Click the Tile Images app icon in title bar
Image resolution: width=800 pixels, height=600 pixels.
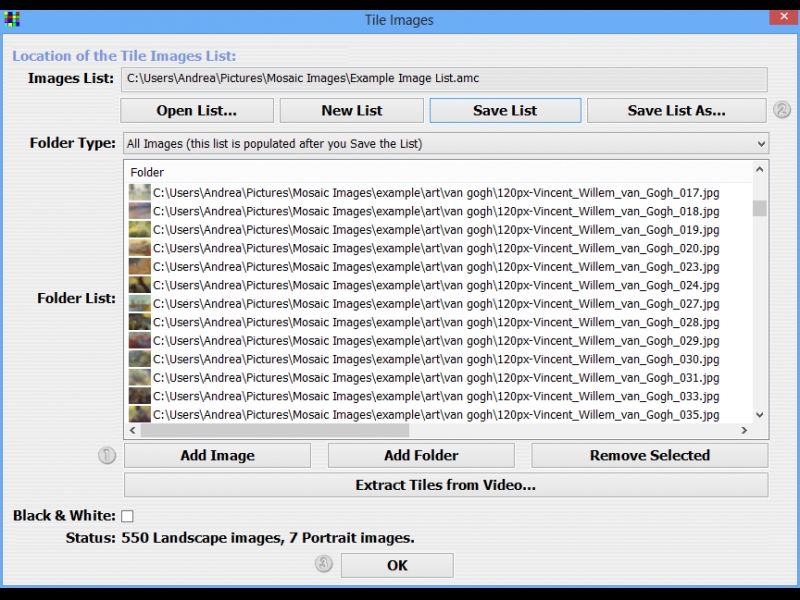pos(13,19)
